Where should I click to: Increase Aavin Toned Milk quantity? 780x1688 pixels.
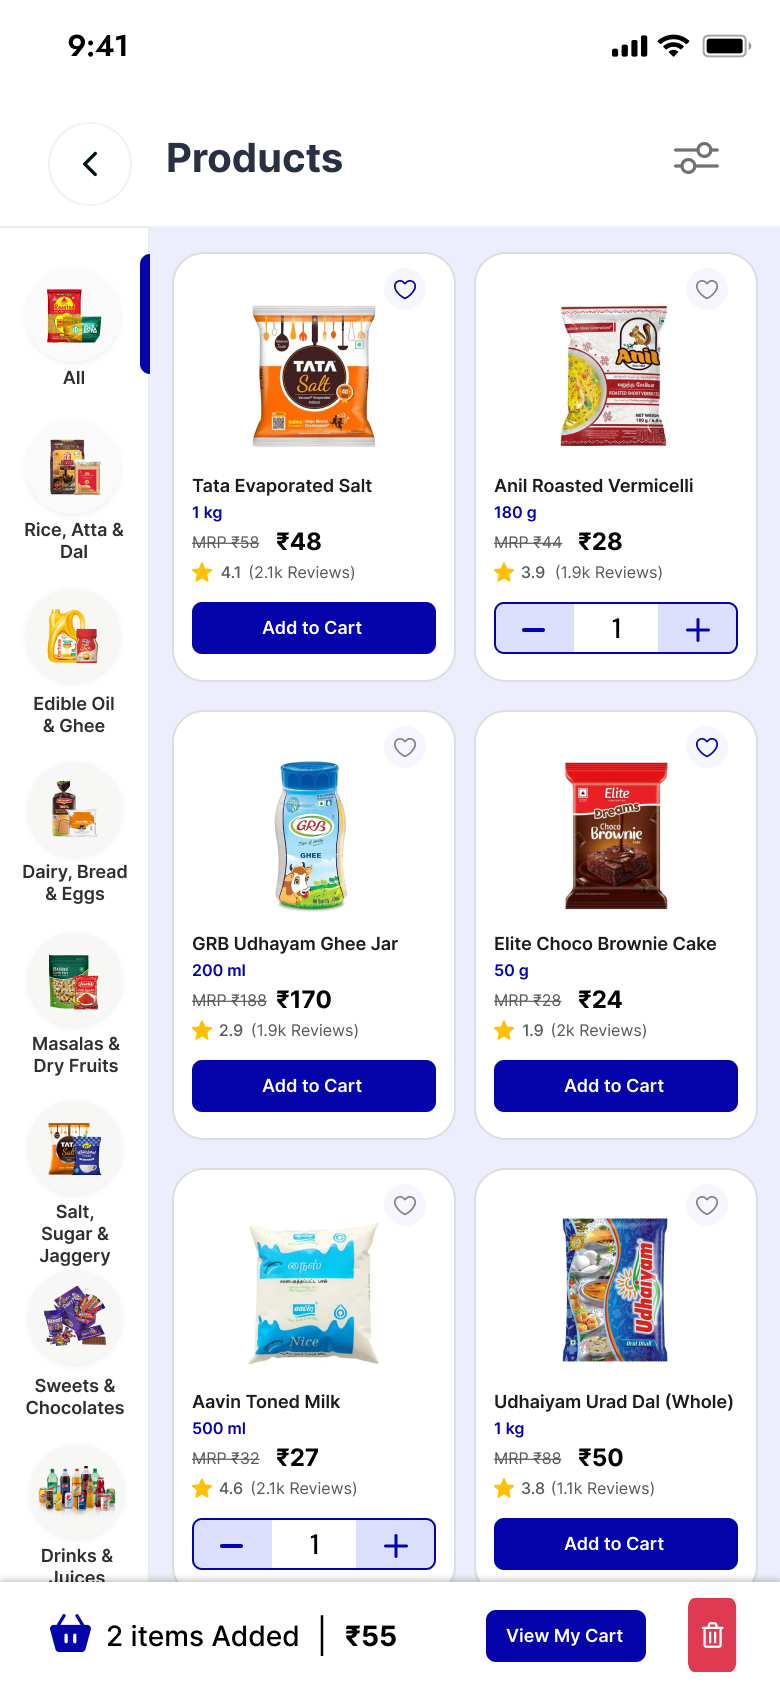[395, 1545]
